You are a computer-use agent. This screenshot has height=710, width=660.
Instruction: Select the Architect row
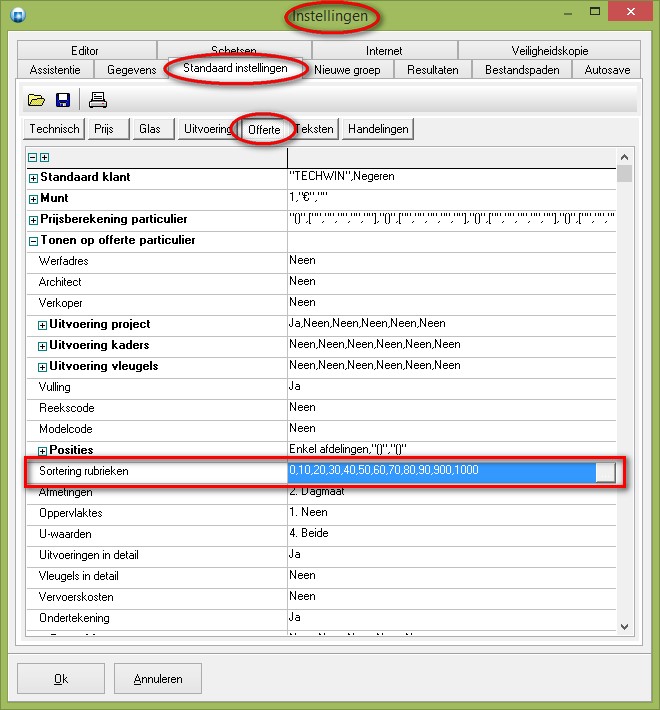(x=321, y=282)
